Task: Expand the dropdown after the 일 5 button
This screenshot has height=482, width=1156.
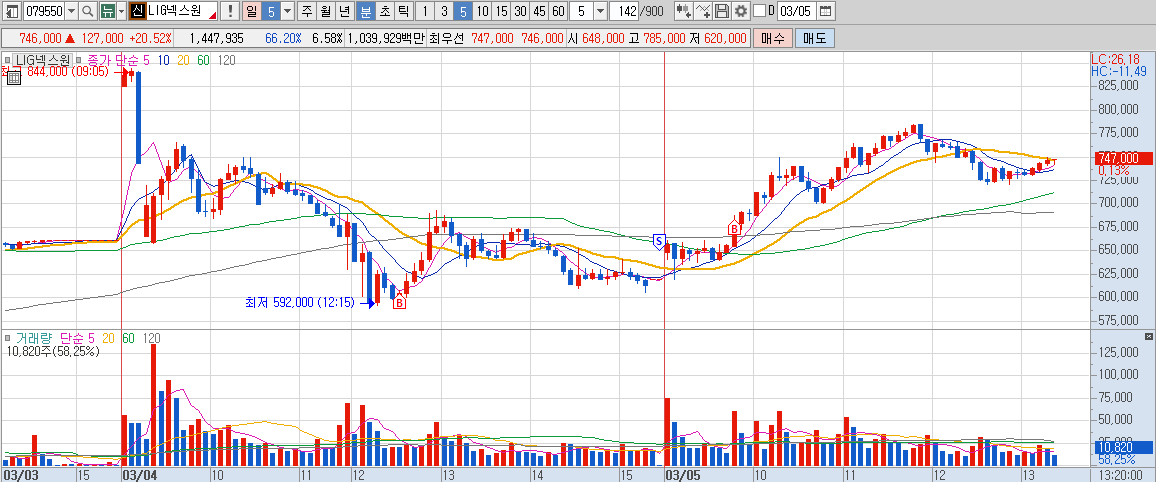Action: click(x=288, y=11)
